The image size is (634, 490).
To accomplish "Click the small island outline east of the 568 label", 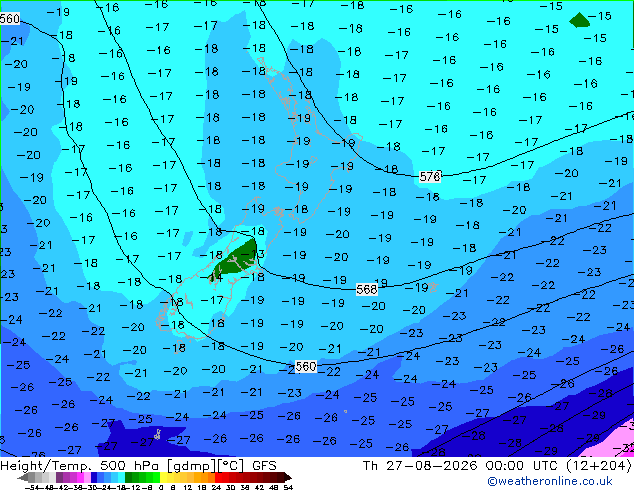I will click(x=433, y=287).
